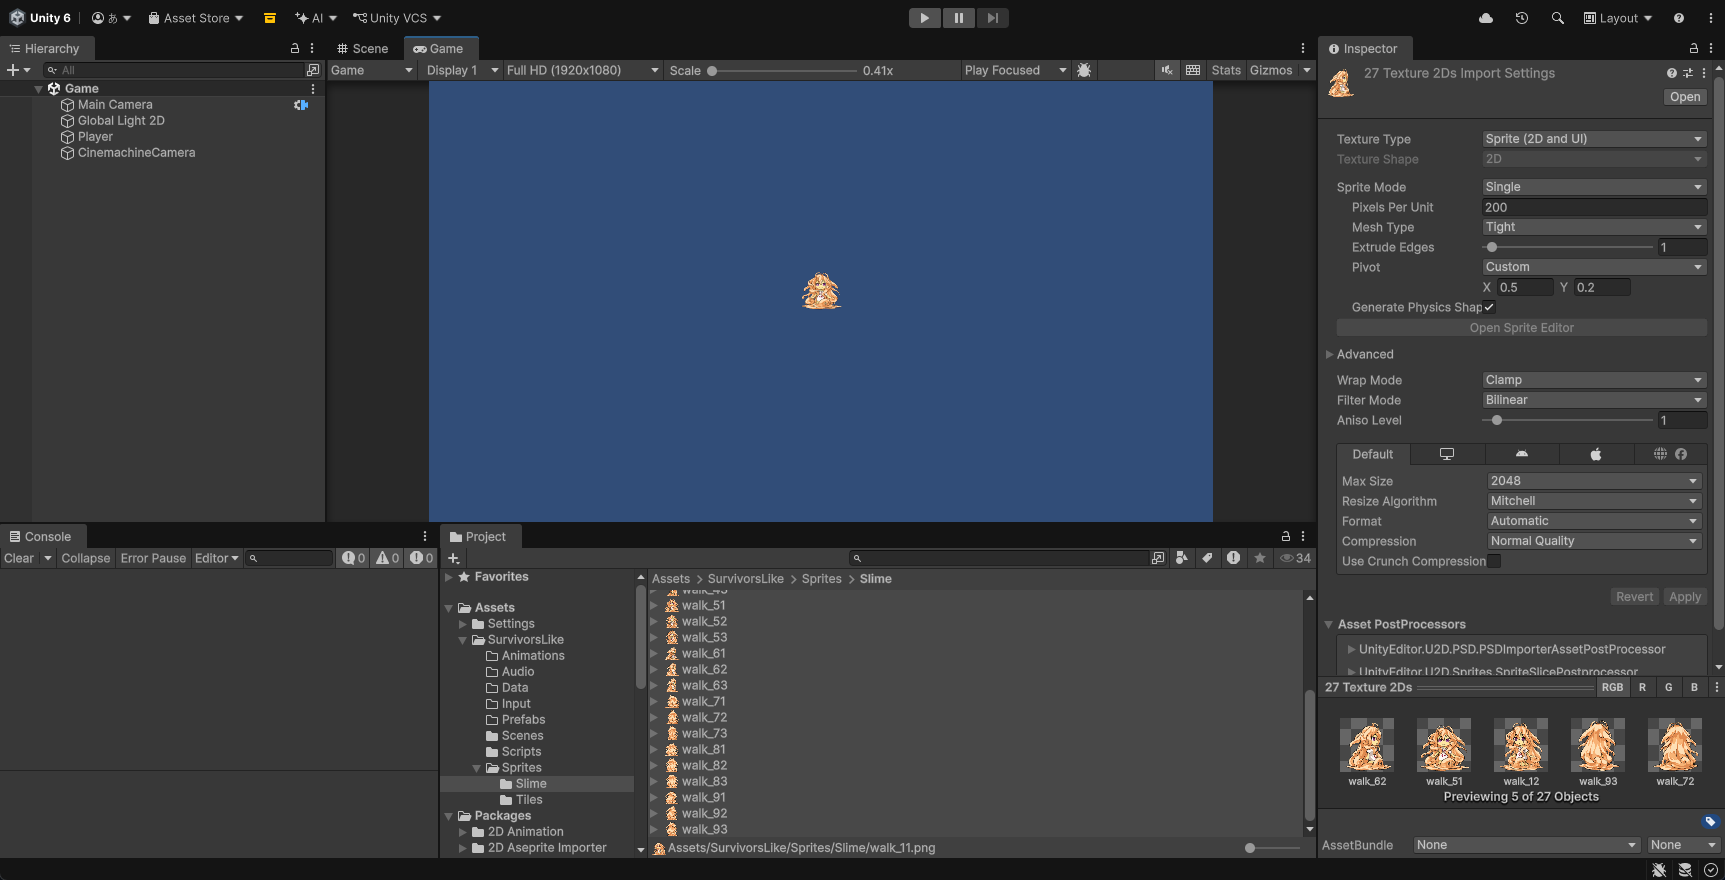Viewport: 1725px width, 880px height.
Task: Click the asset labels tag icon
Action: [1711, 822]
